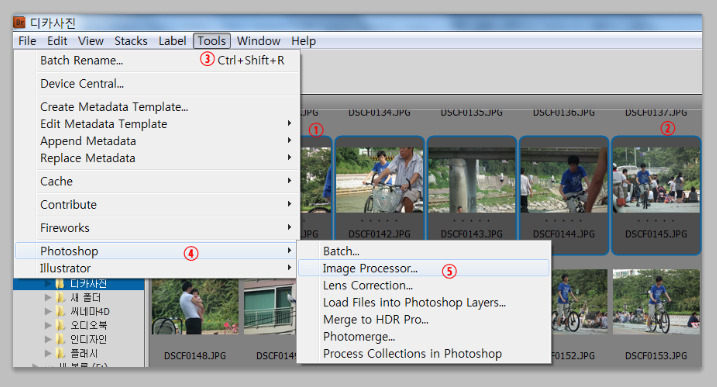Select thumbnail DSCF0145.JPG
717x387 pixels.
tap(656, 180)
